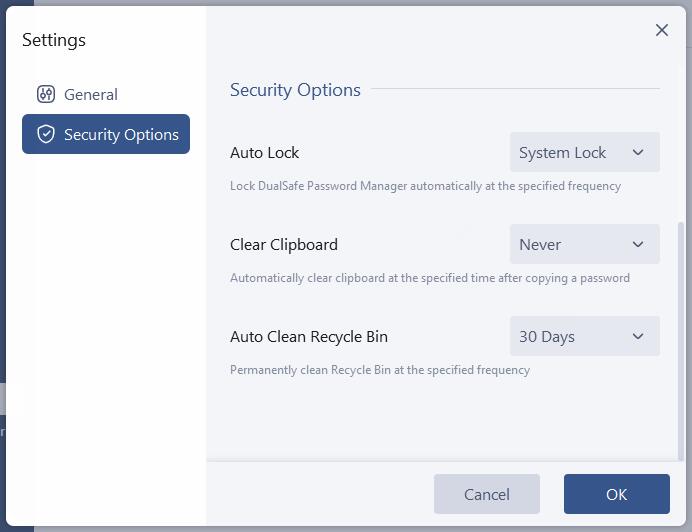Viewport: 692px width, 532px height.
Task: Click the Auto Lock description text
Action: [x=425, y=186]
